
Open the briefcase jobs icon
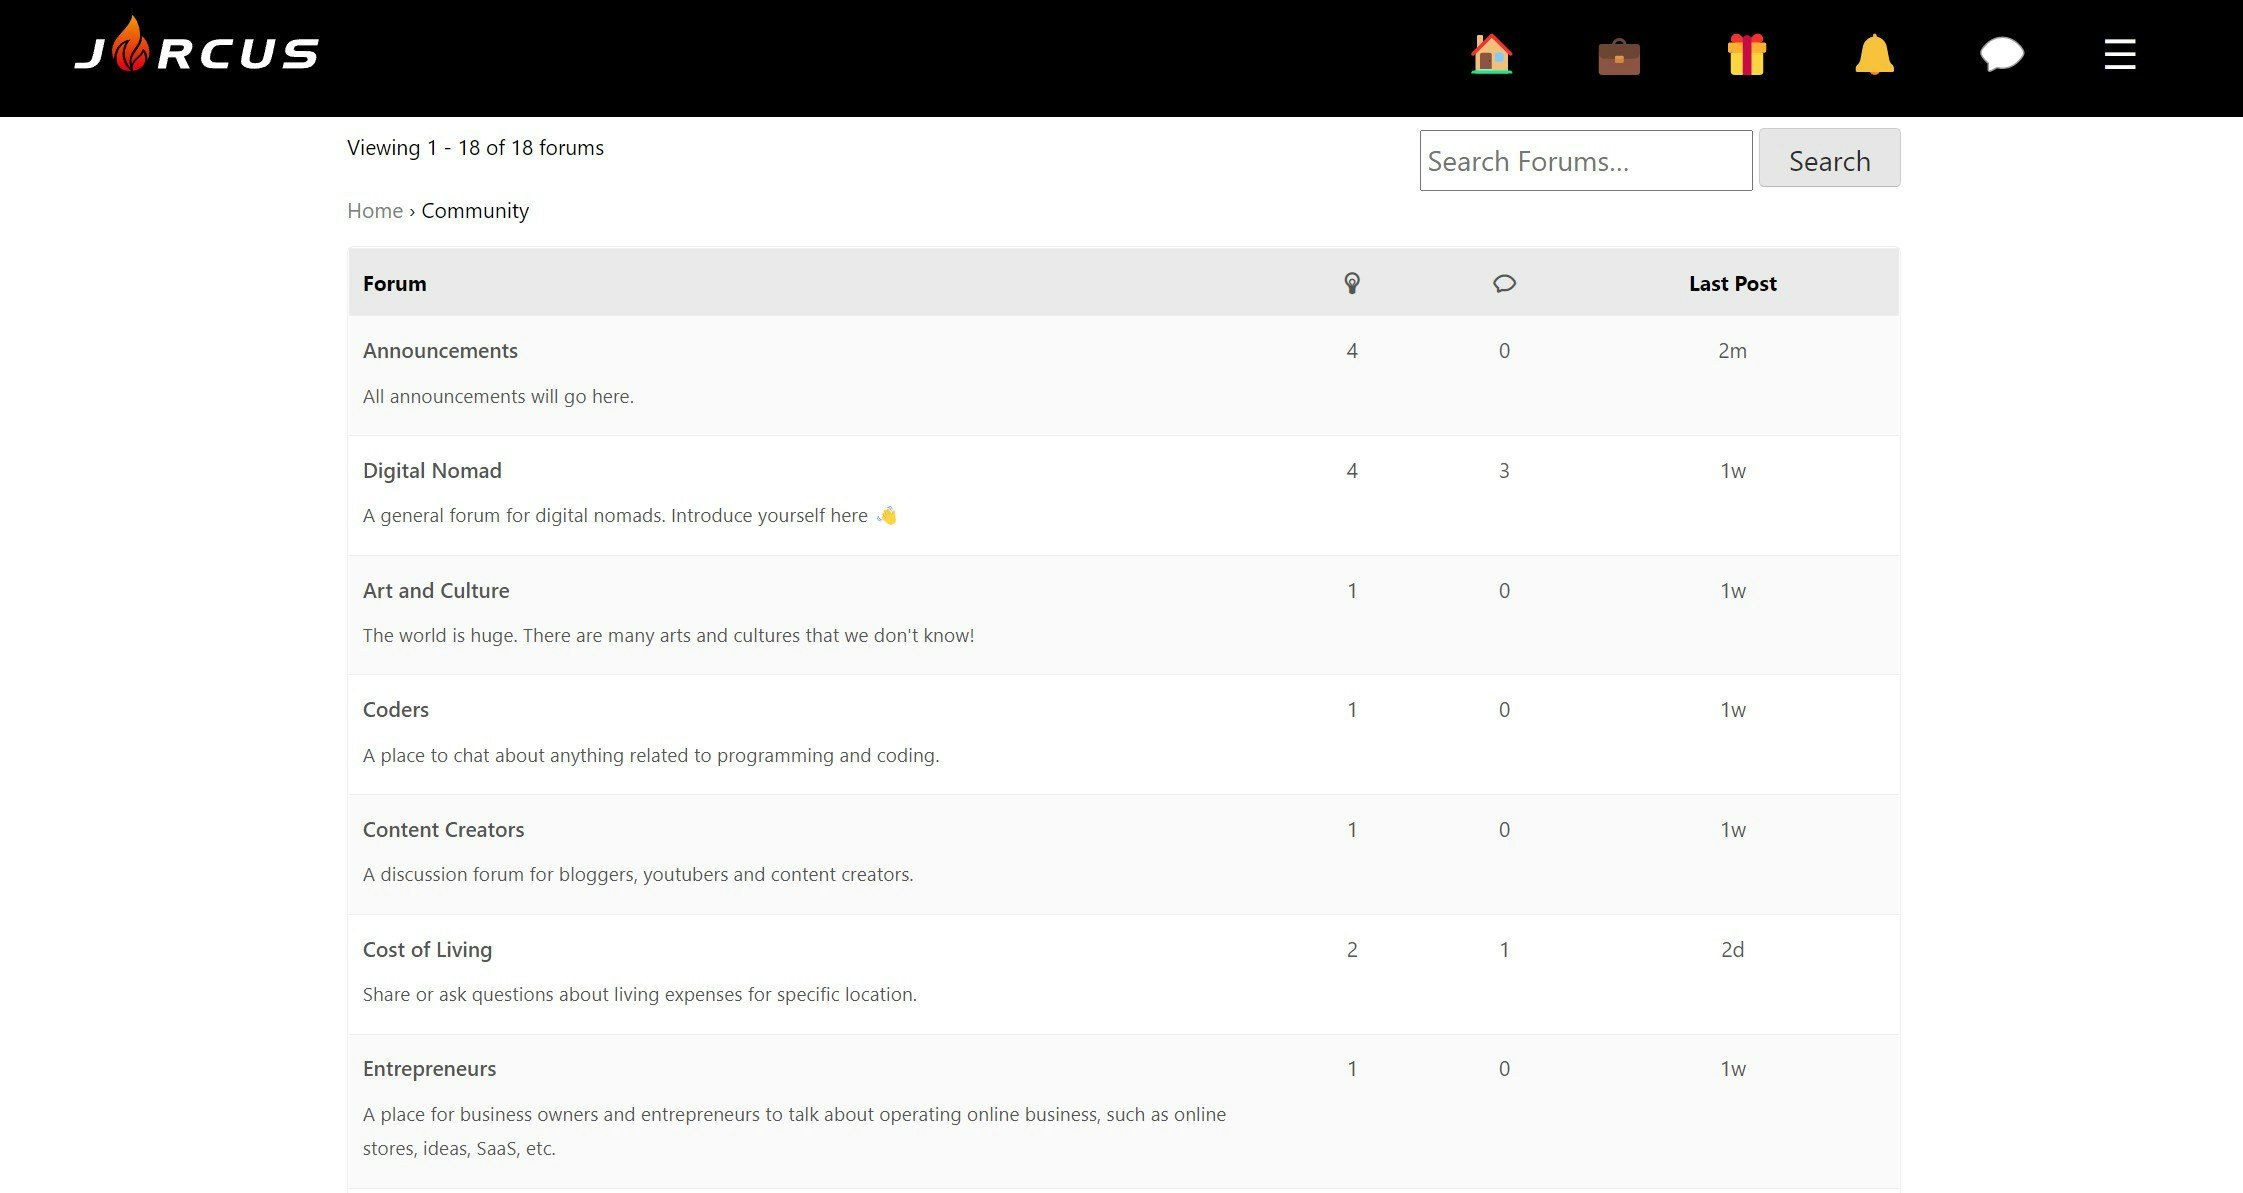tap(1619, 56)
